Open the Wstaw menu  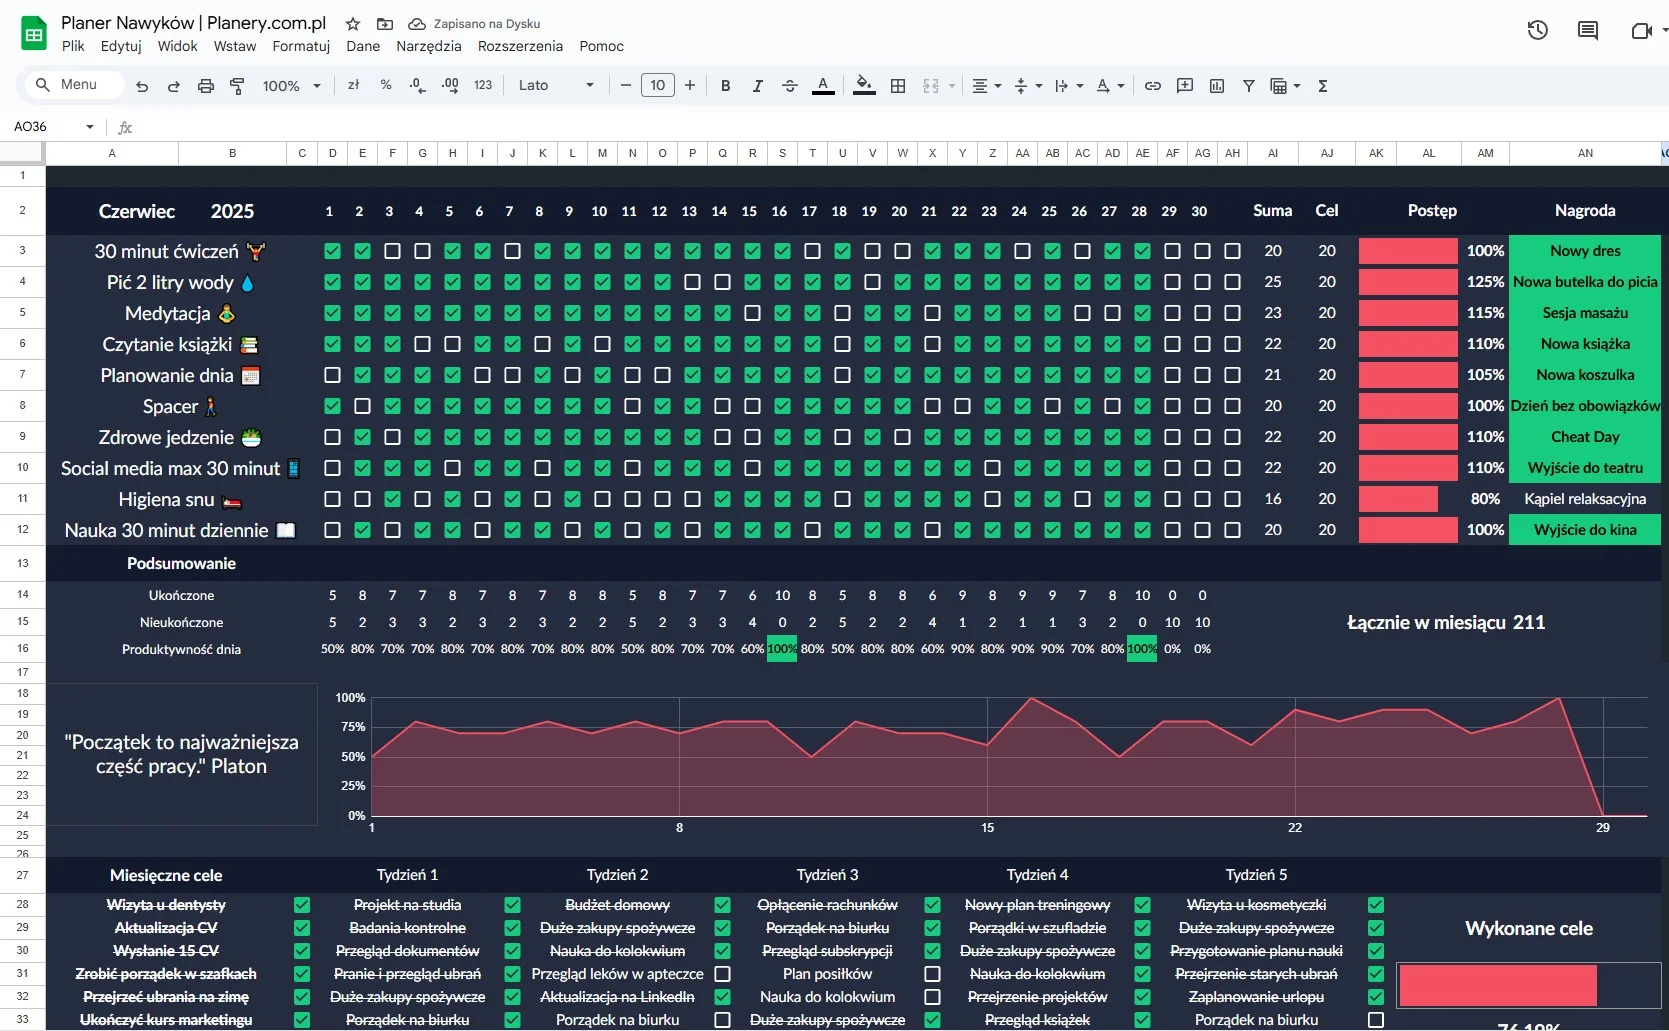[235, 46]
